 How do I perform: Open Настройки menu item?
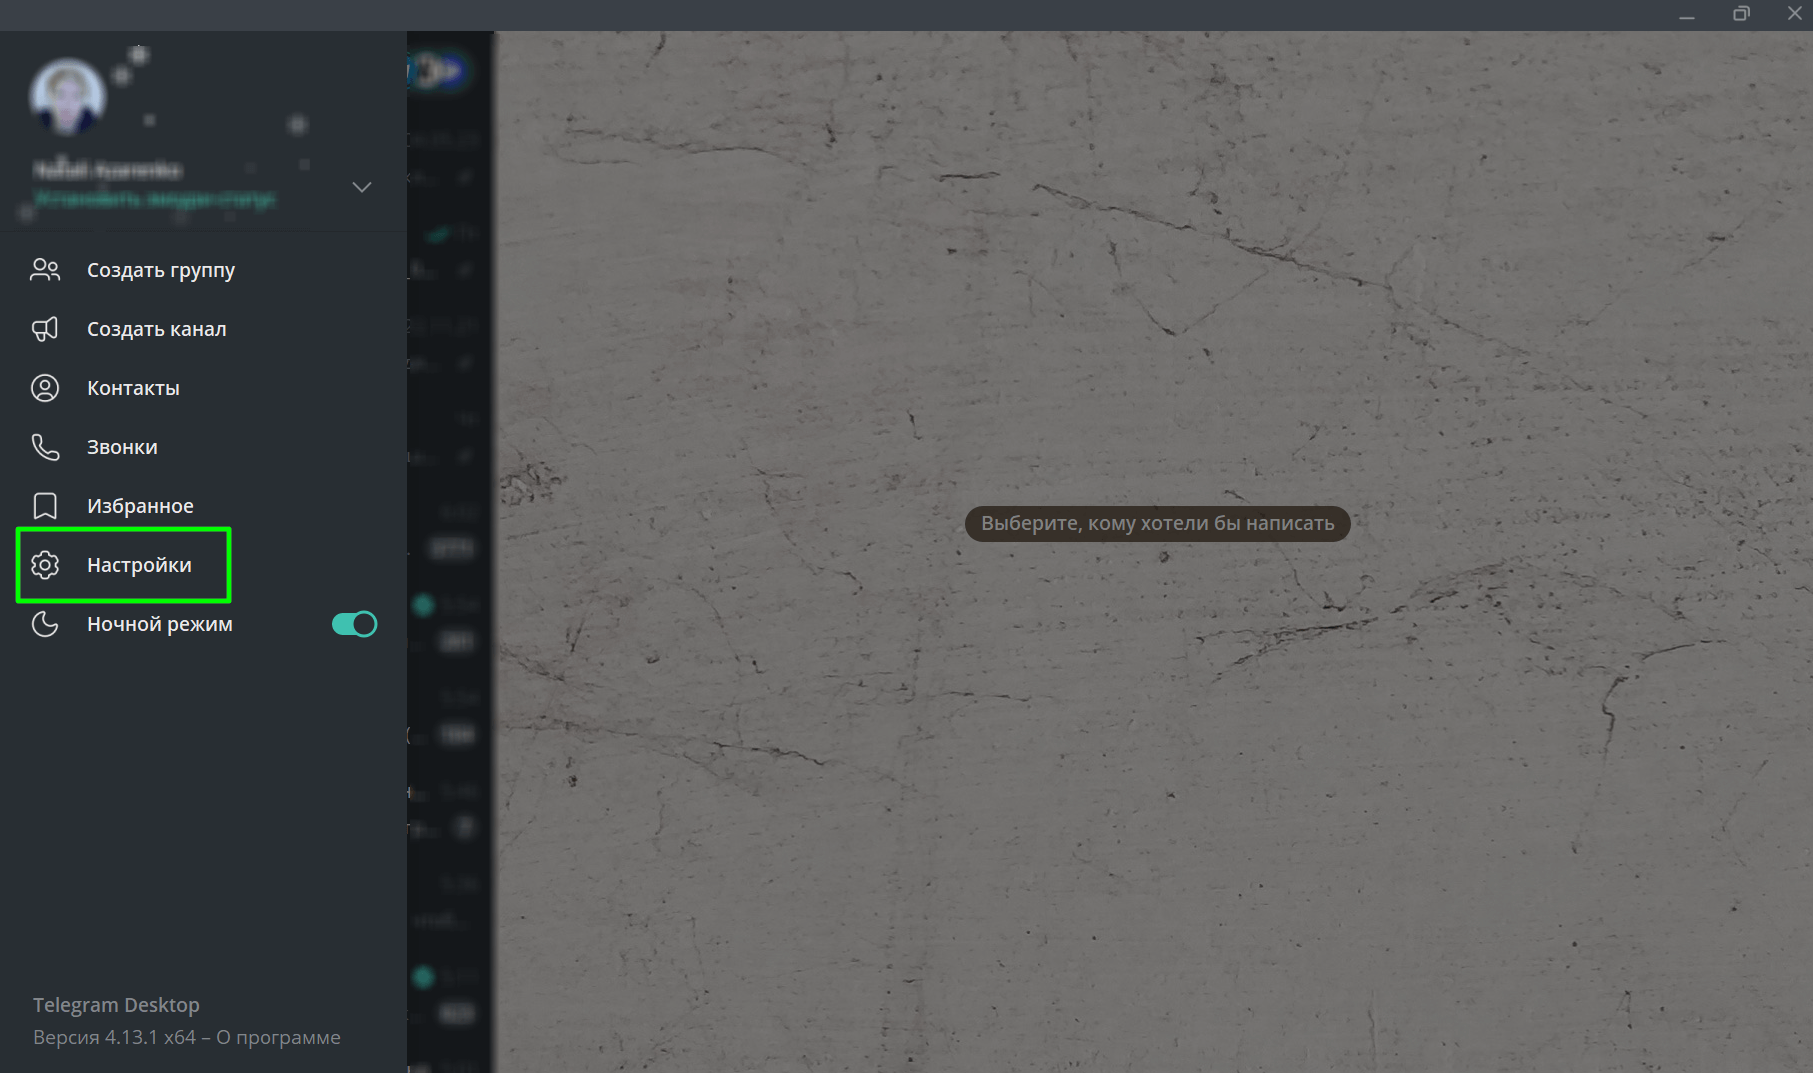coord(203,565)
